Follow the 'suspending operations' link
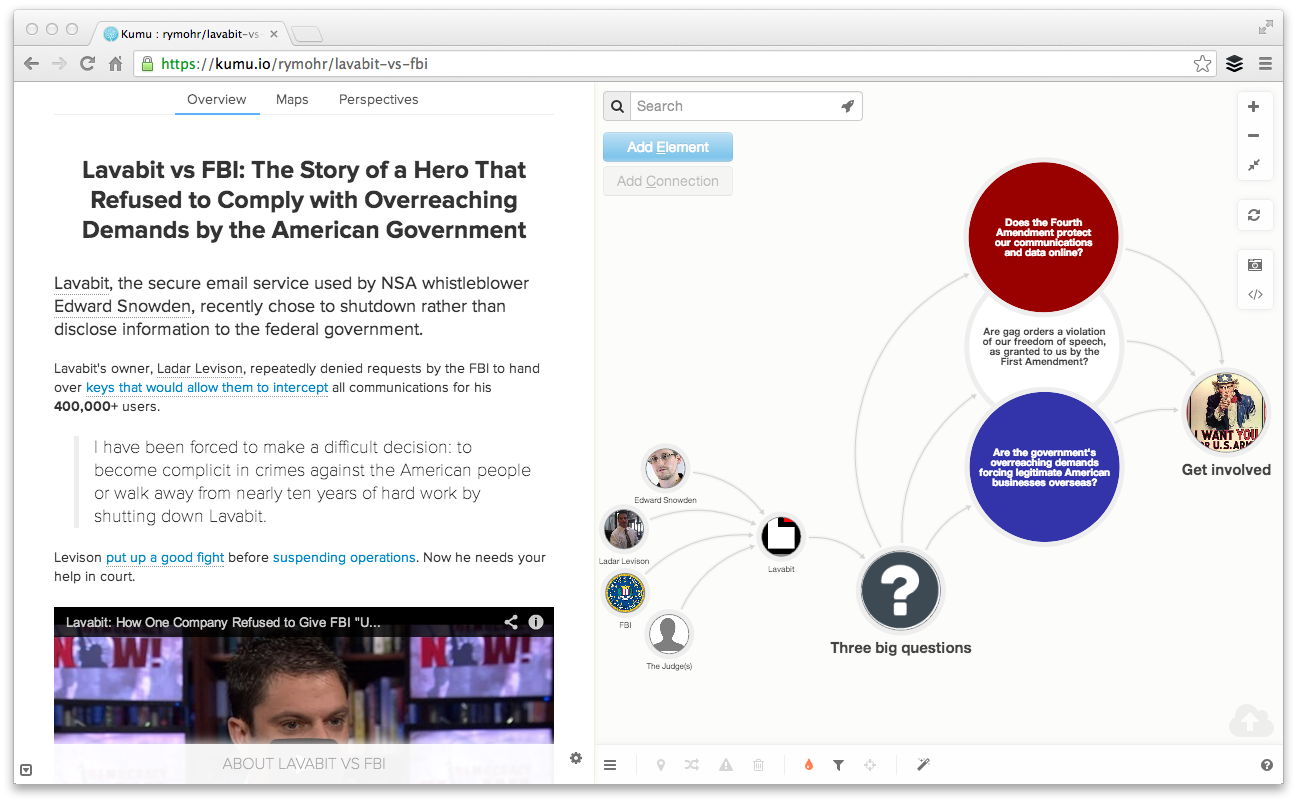 click(344, 558)
